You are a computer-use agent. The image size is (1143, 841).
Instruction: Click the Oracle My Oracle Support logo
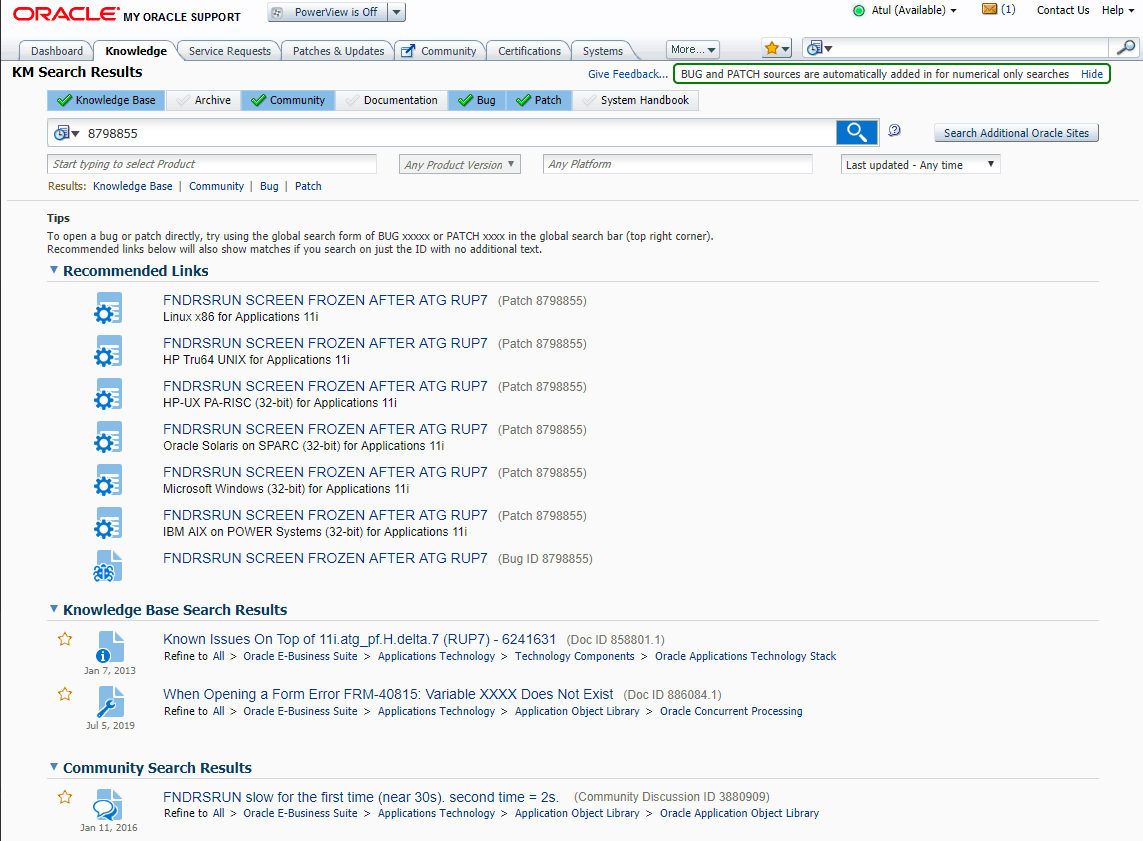[x=126, y=15]
